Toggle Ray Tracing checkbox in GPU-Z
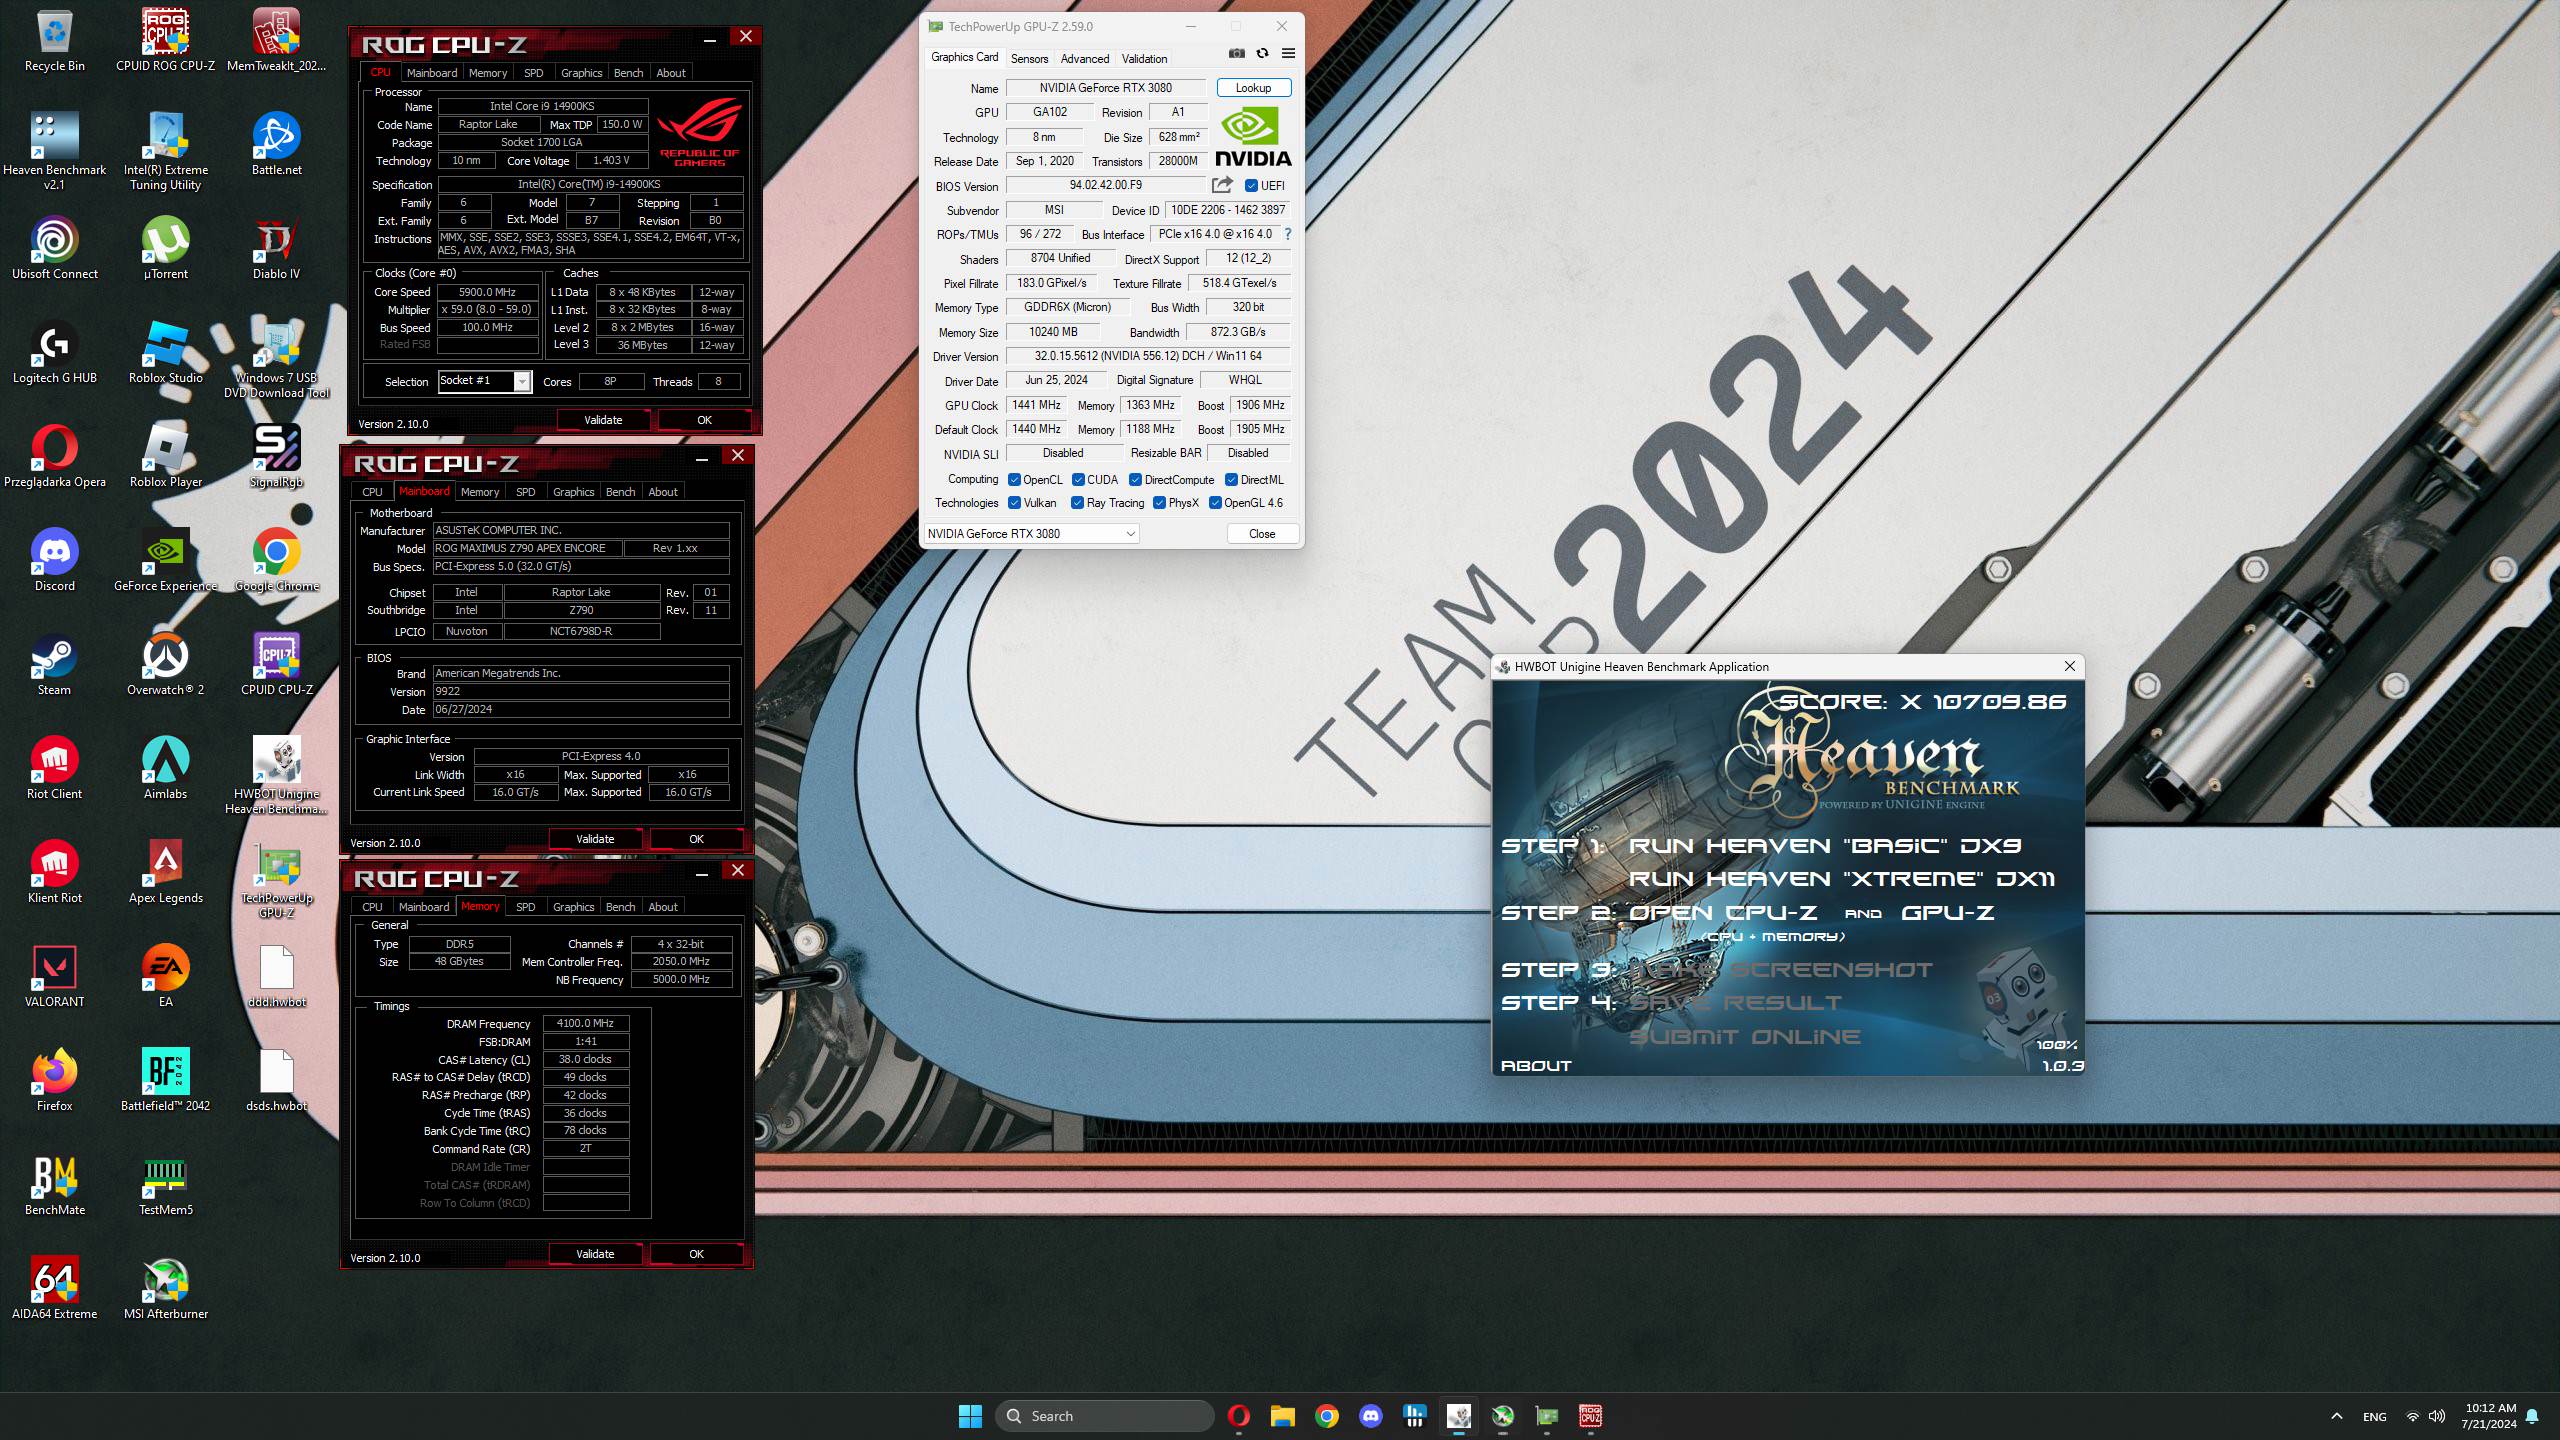Viewport: 2560px width, 1440px height. [x=1077, y=503]
